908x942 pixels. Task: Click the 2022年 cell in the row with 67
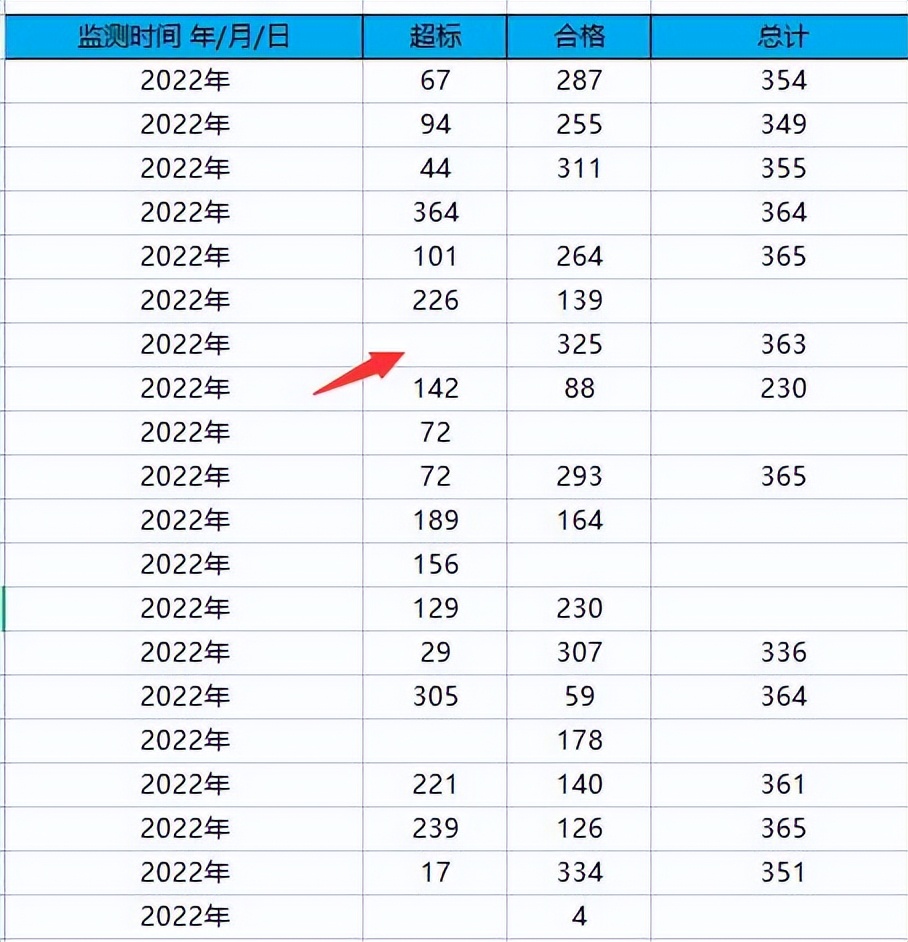184,81
